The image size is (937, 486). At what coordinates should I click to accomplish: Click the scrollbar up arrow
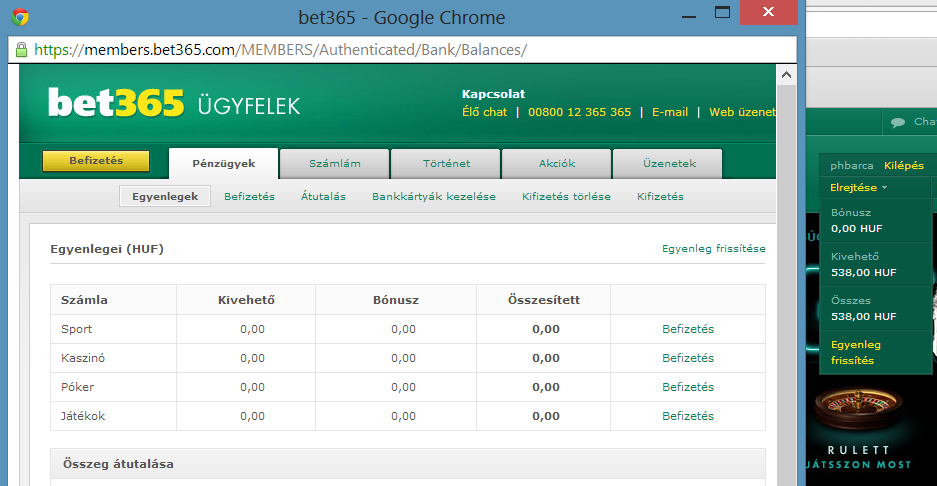pyautogui.click(x=786, y=75)
